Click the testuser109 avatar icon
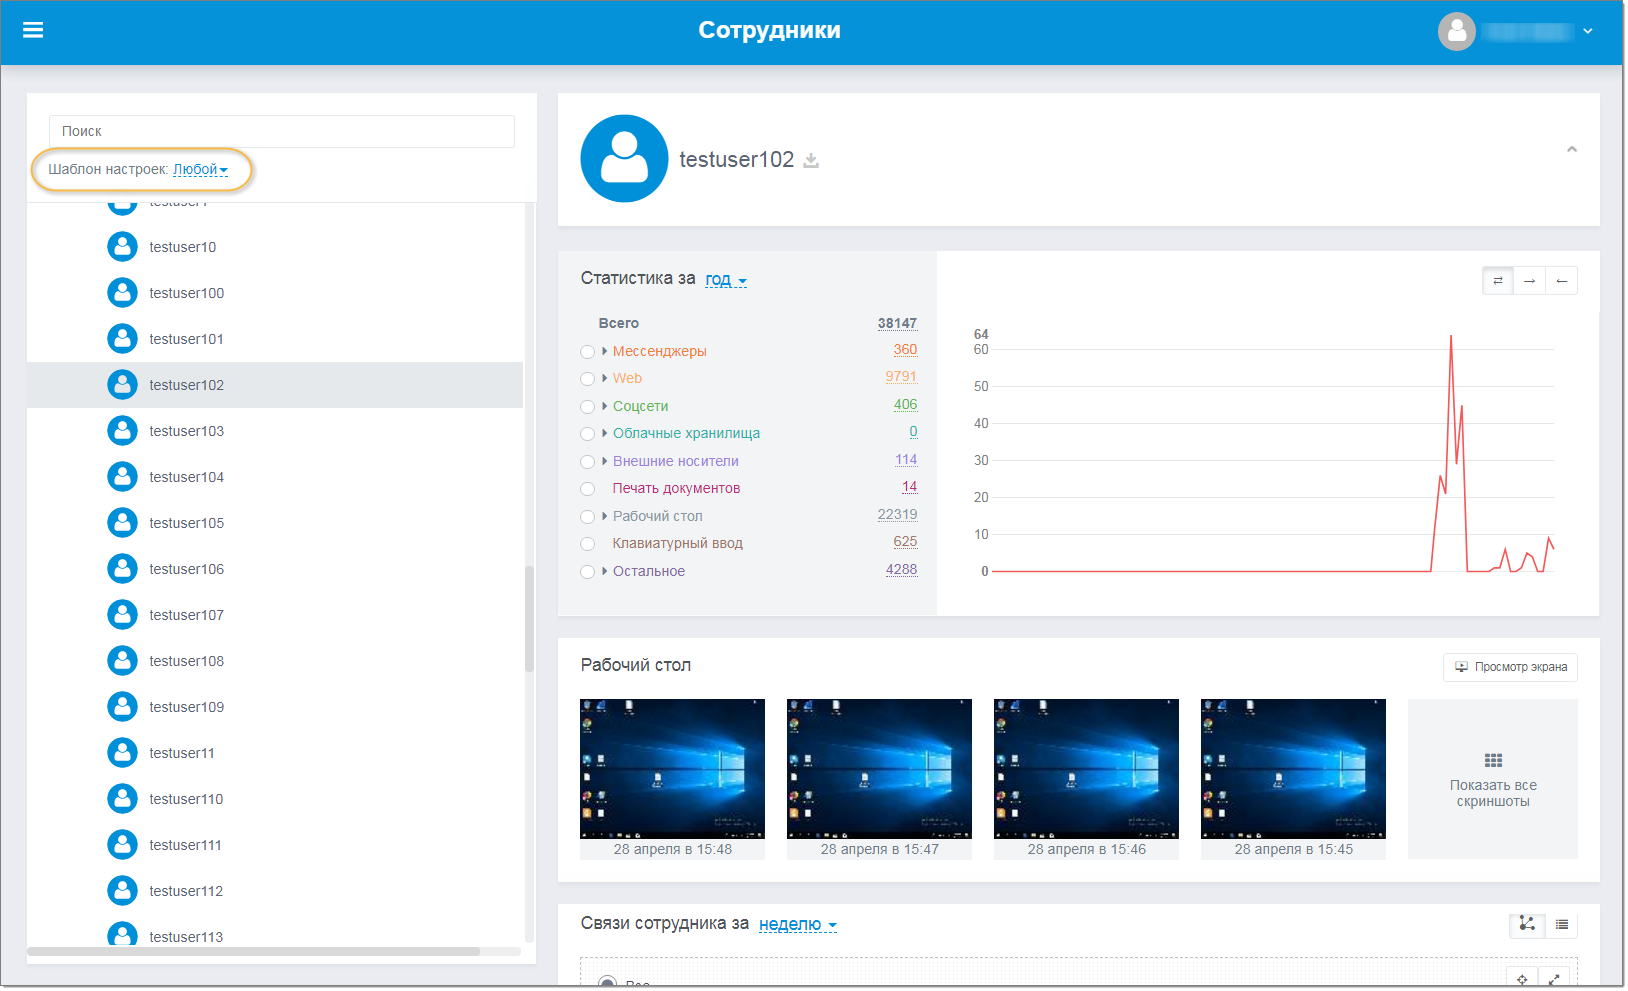Screen dimensions: 1628x991 click(122, 707)
